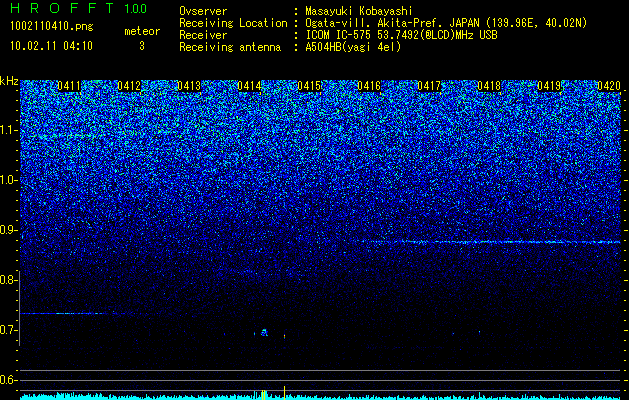
Task: Click the meteor count label
Action: (142, 31)
